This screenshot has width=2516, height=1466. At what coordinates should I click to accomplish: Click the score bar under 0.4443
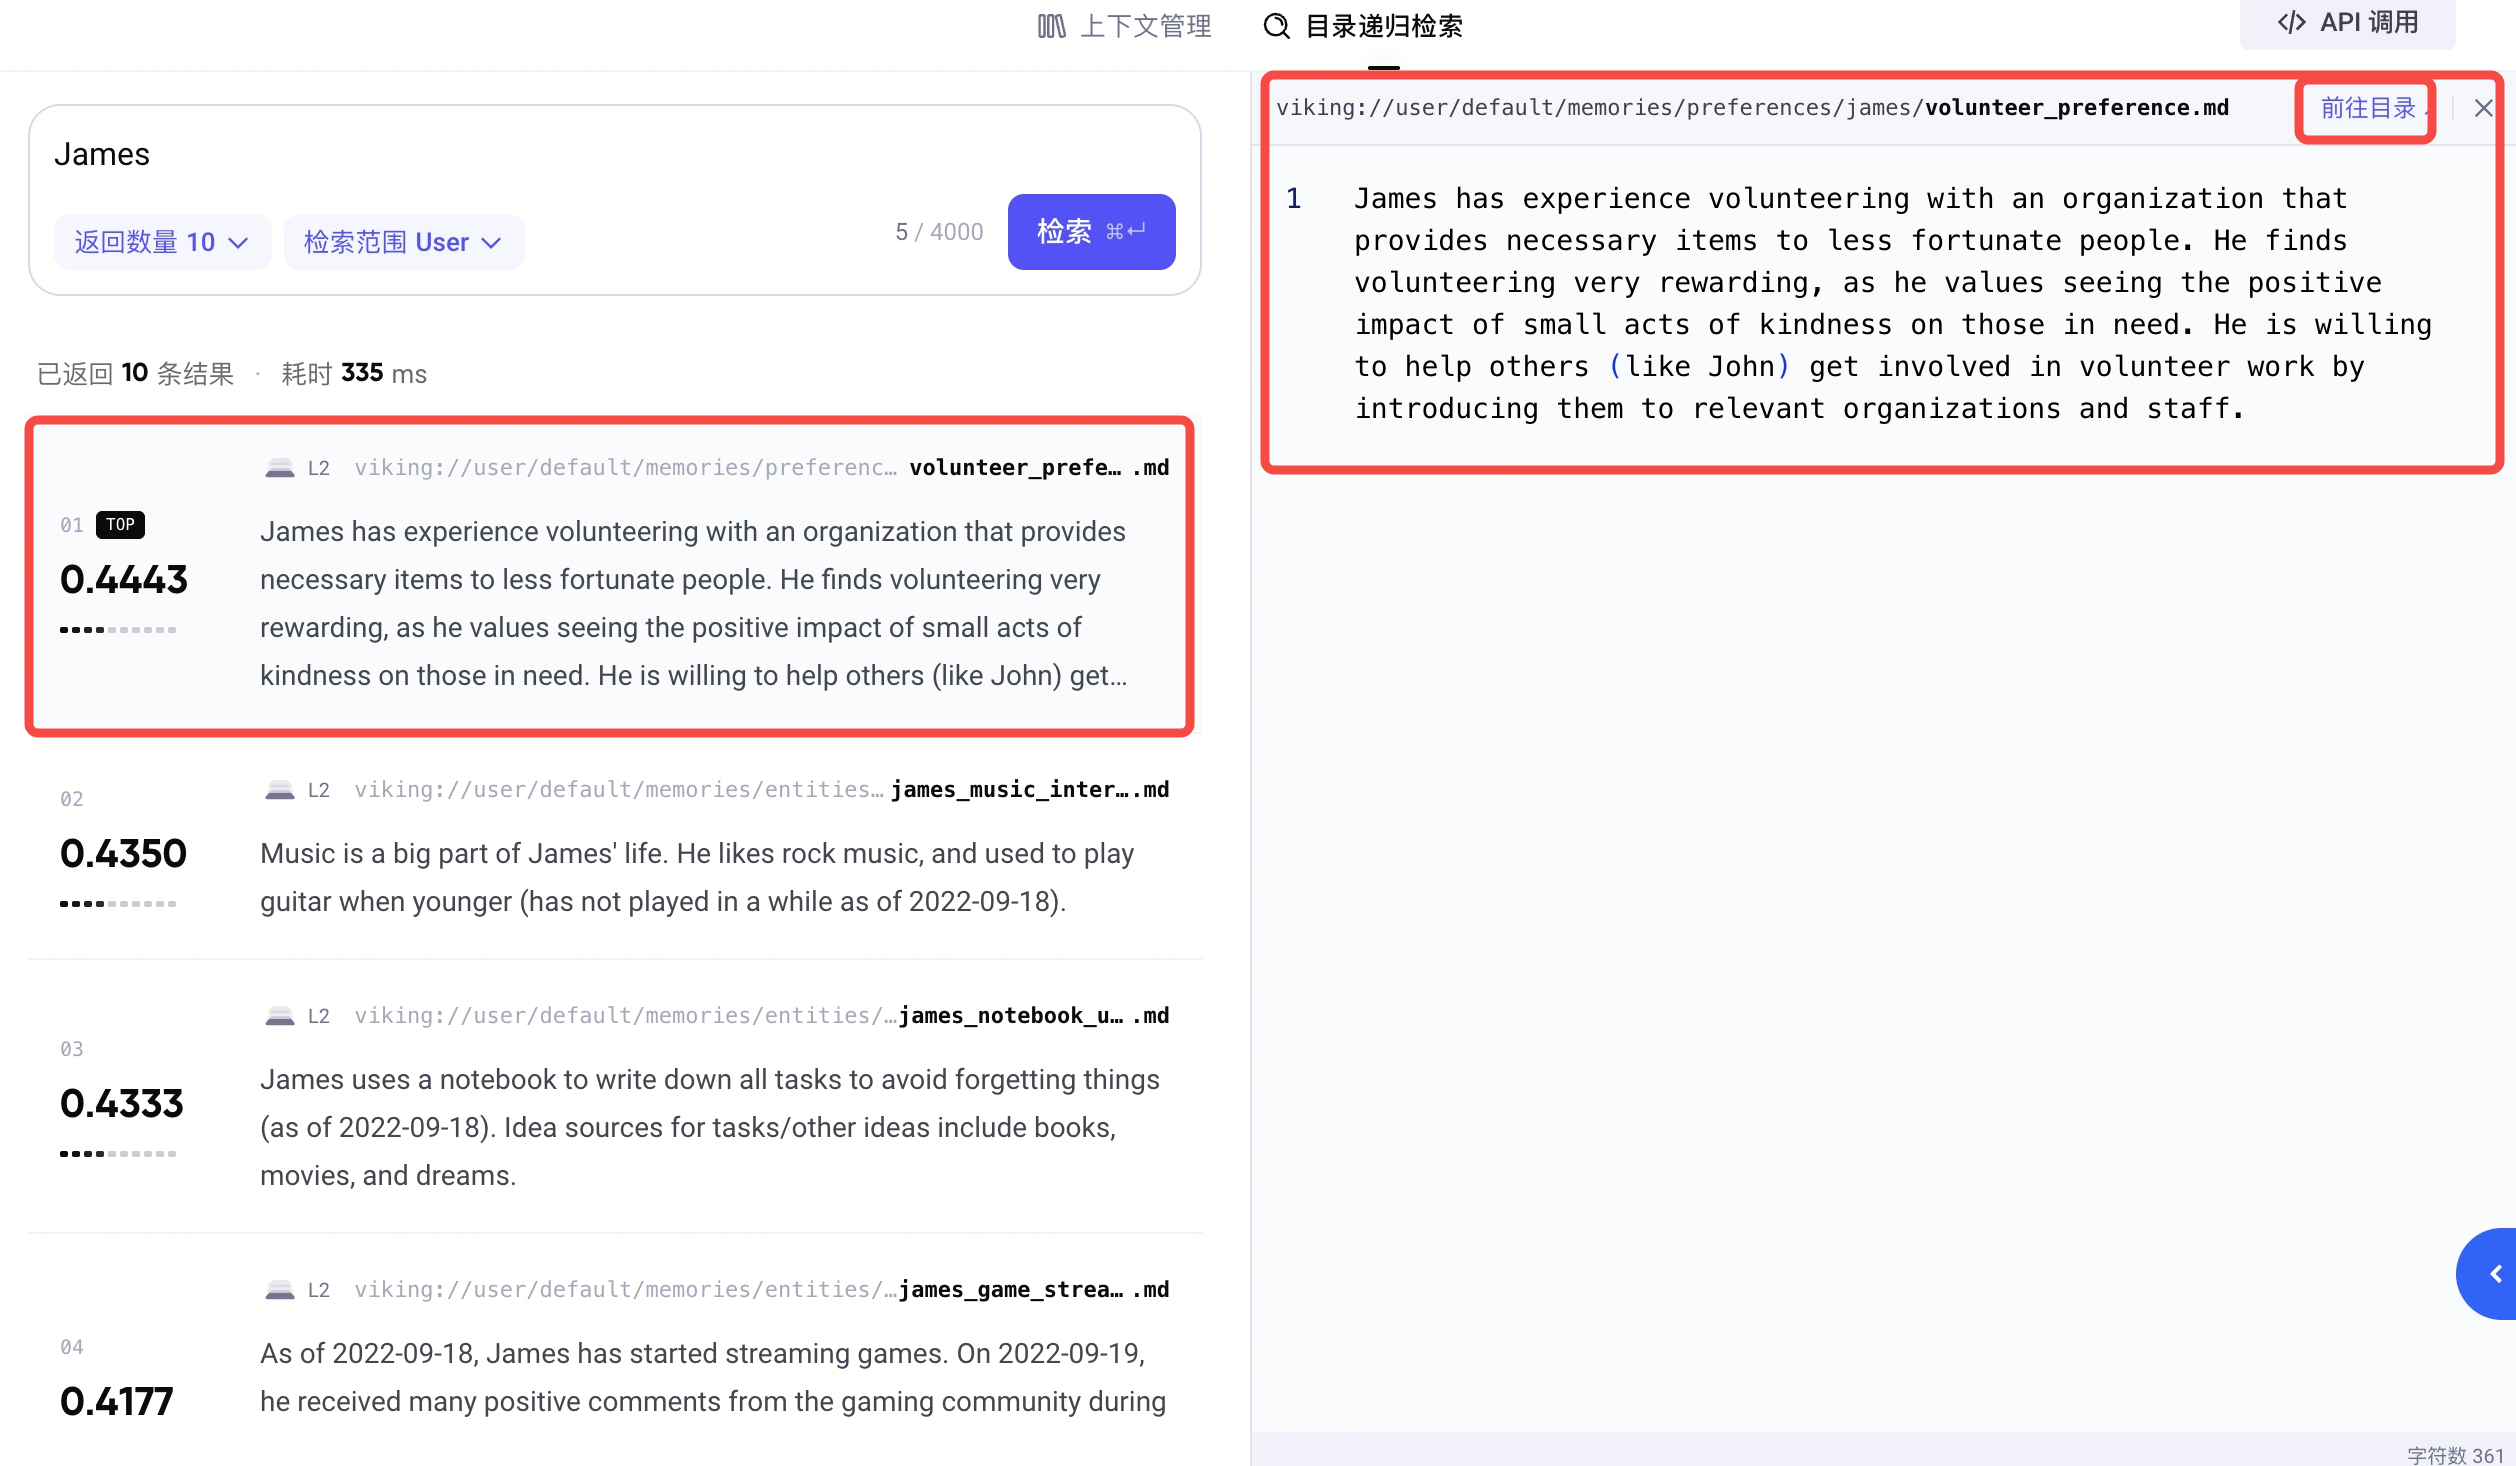click(118, 630)
